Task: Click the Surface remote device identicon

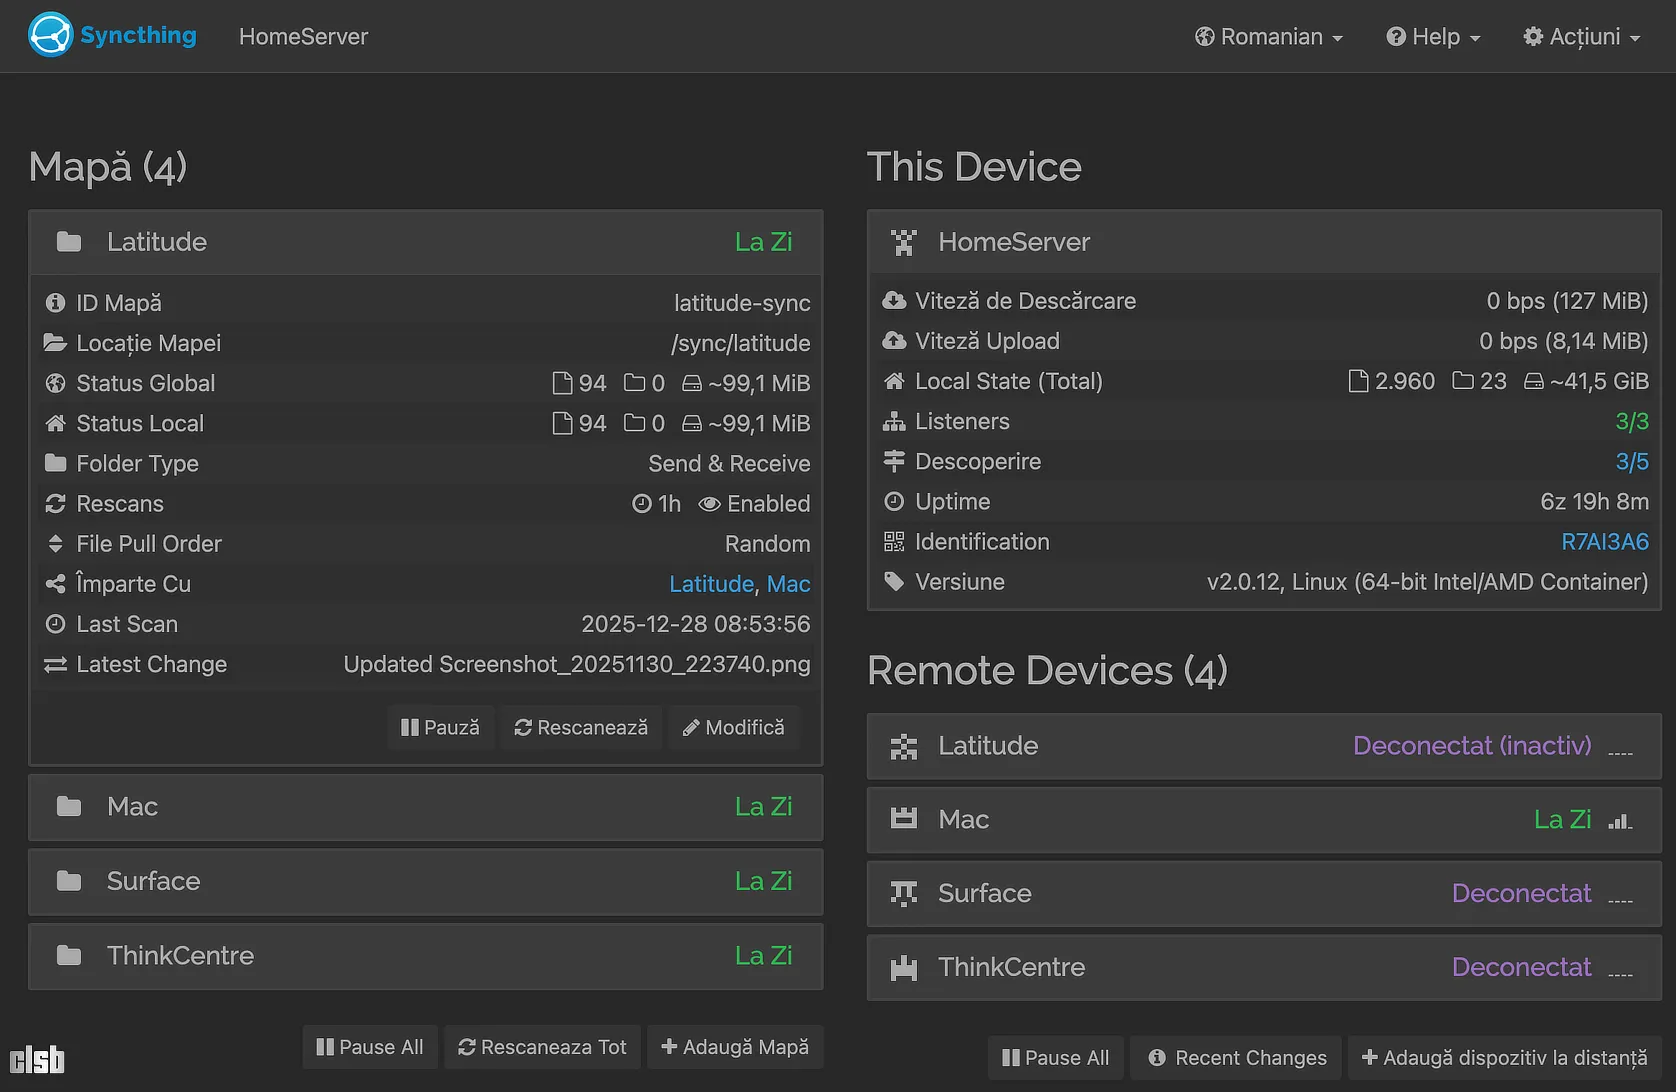Action: (904, 894)
